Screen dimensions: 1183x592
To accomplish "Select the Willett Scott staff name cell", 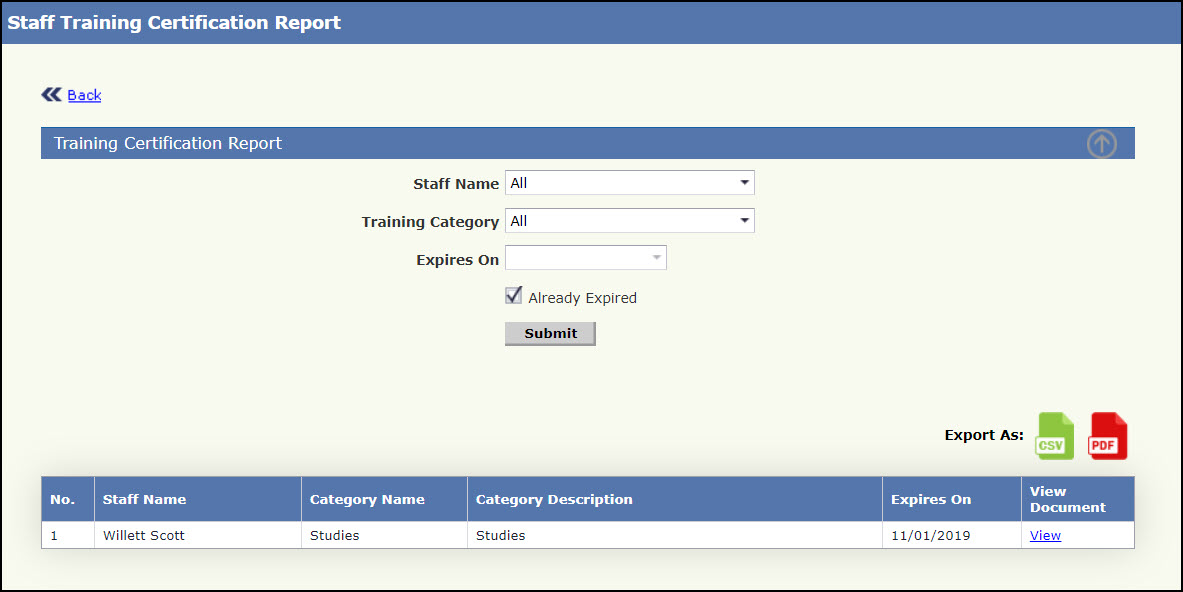I will [144, 535].
